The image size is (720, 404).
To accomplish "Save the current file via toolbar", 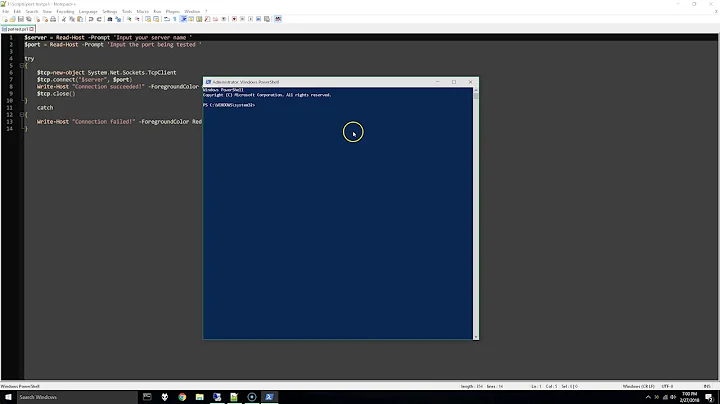I will [x=21, y=19].
